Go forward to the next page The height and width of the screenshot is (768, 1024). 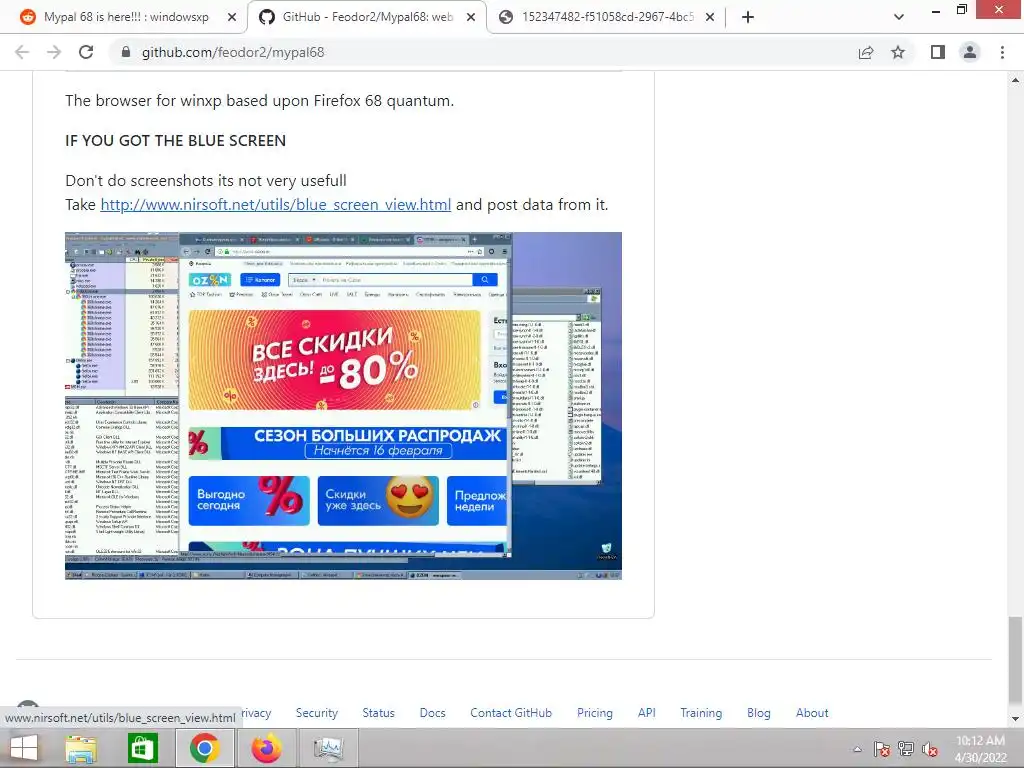tap(54, 52)
